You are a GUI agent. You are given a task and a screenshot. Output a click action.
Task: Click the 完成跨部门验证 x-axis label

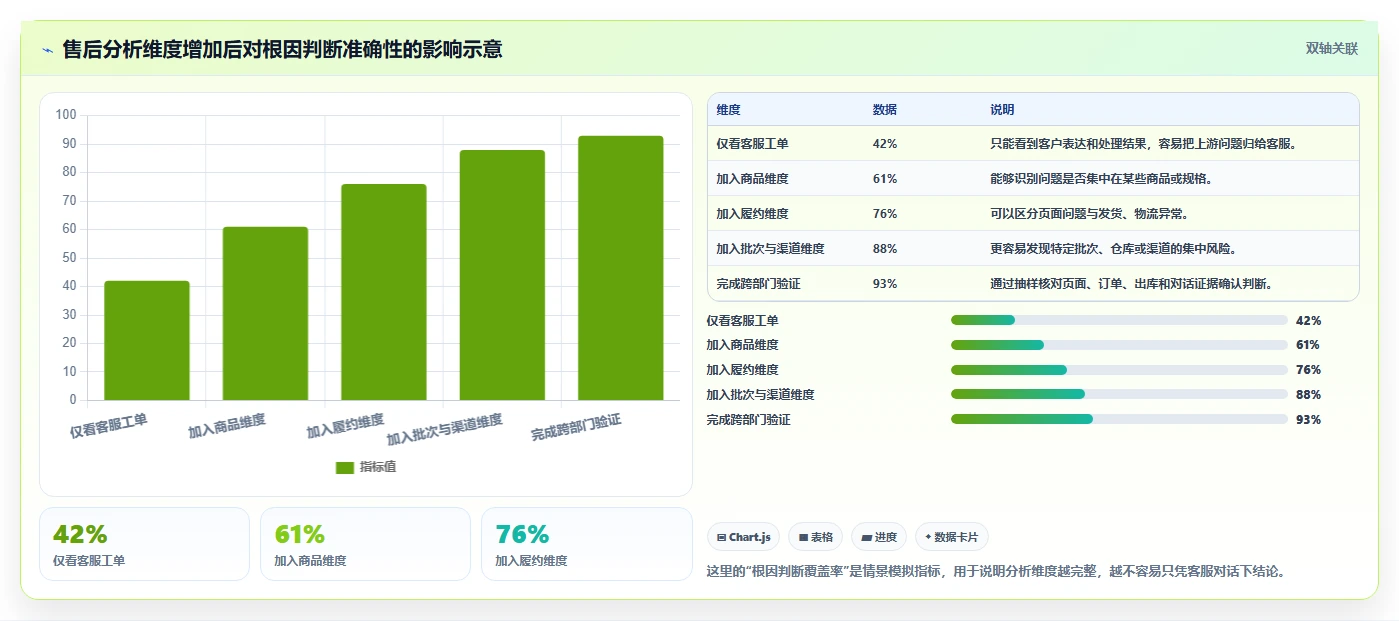576,428
